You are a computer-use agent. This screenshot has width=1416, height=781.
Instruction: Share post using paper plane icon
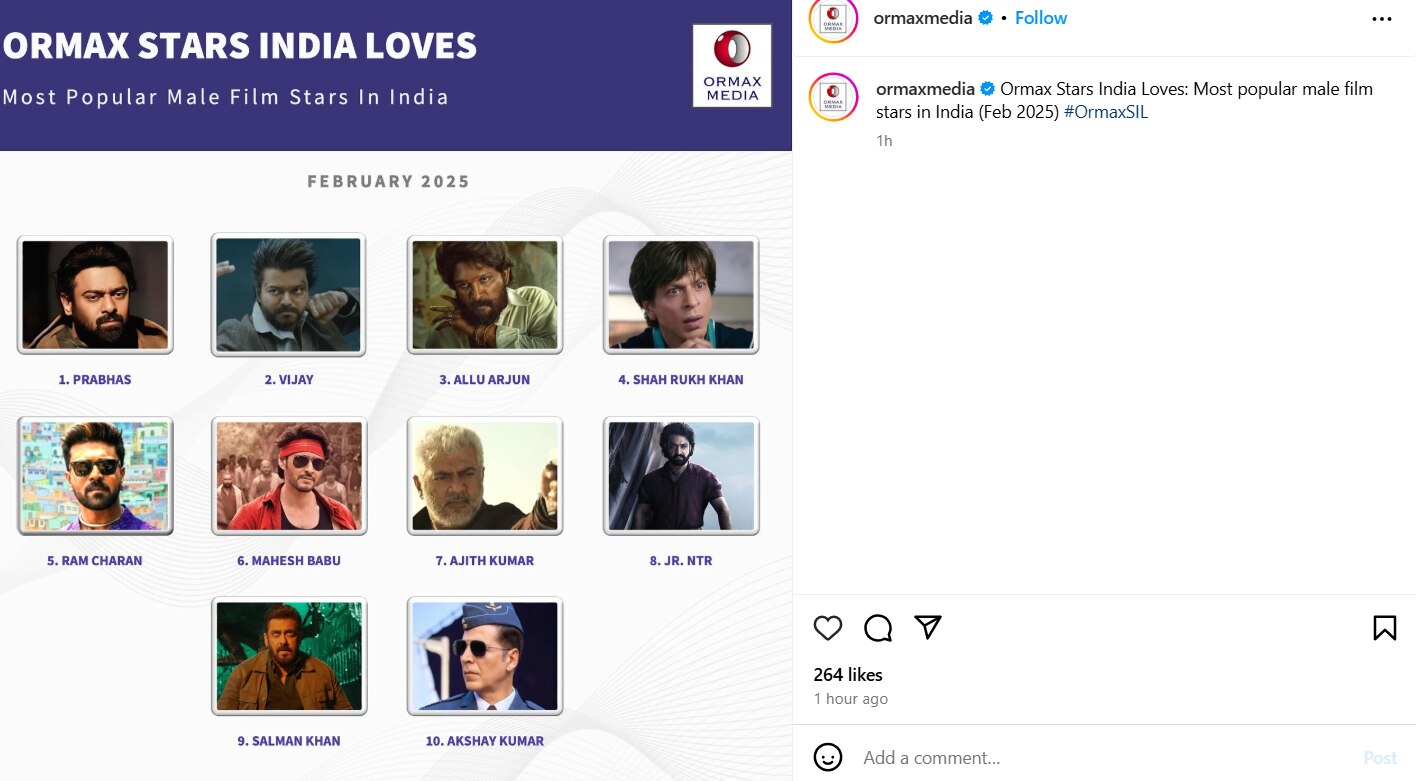click(x=928, y=627)
